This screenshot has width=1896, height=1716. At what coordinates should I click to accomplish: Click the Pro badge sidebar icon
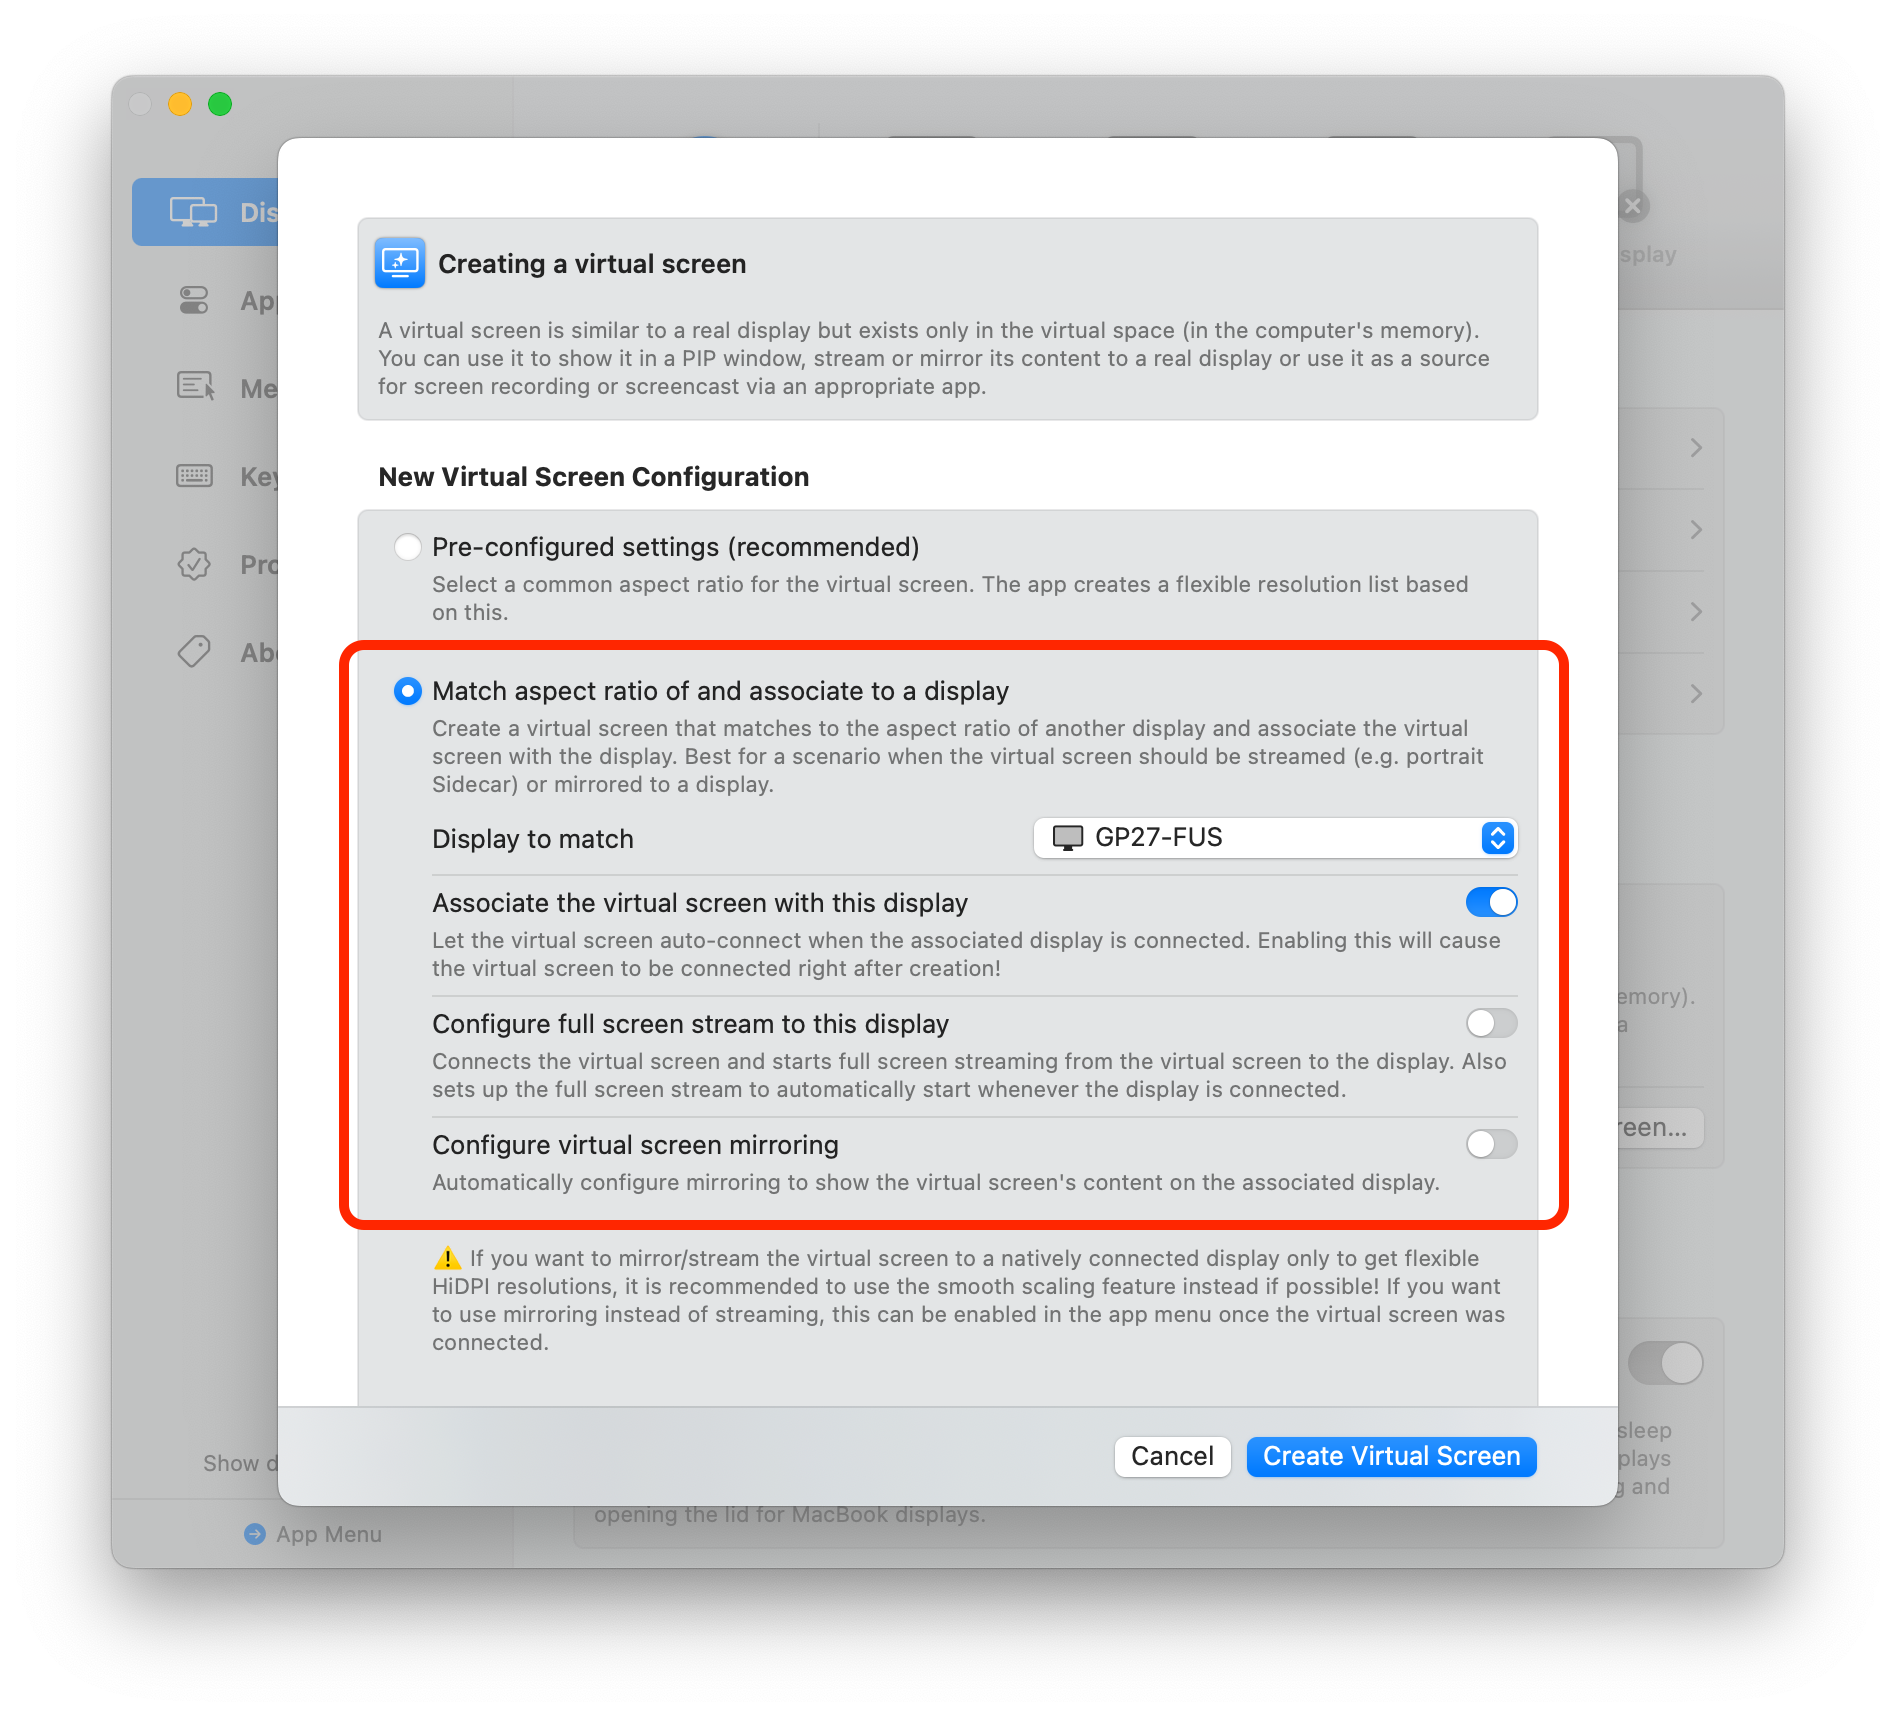pyautogui.click(x=194, y=564)
